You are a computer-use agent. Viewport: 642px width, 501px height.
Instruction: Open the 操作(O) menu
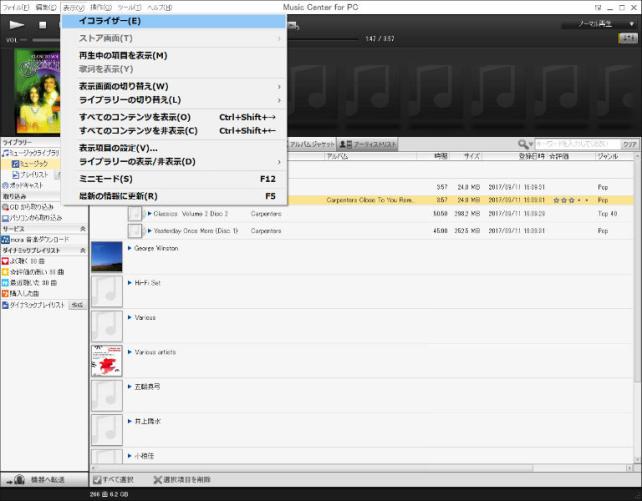(101, 7)
